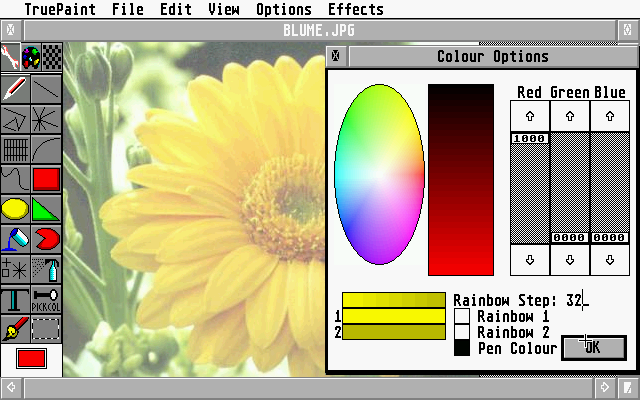The height and width of the screenshot is (400, 640).
Task: Open the Effects menu
Action: 356,9
